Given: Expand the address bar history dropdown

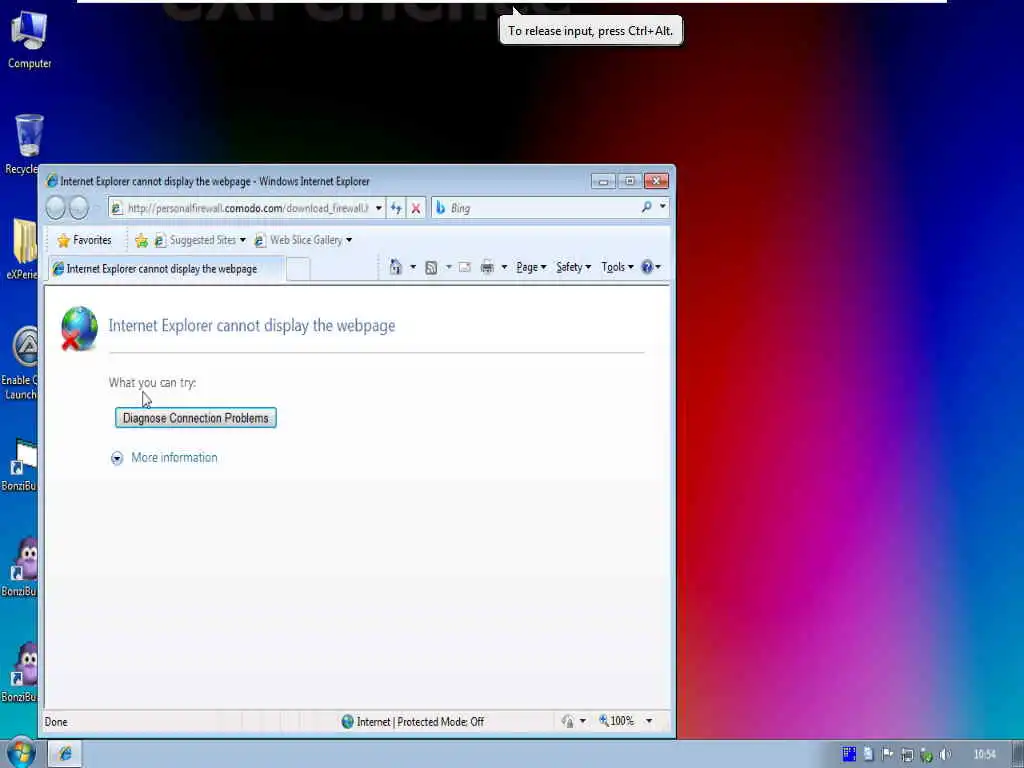Looking at the screenshot, I should point(379,208).
